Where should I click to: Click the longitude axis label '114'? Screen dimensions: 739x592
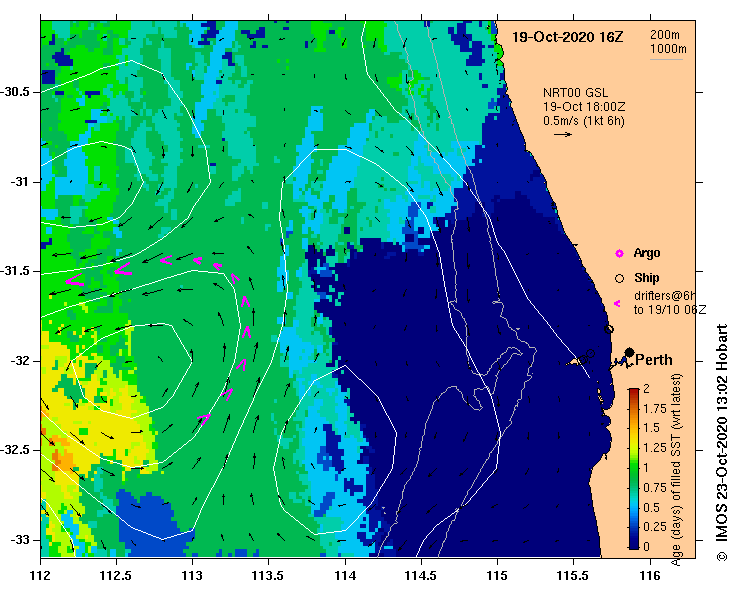point(345,576)
